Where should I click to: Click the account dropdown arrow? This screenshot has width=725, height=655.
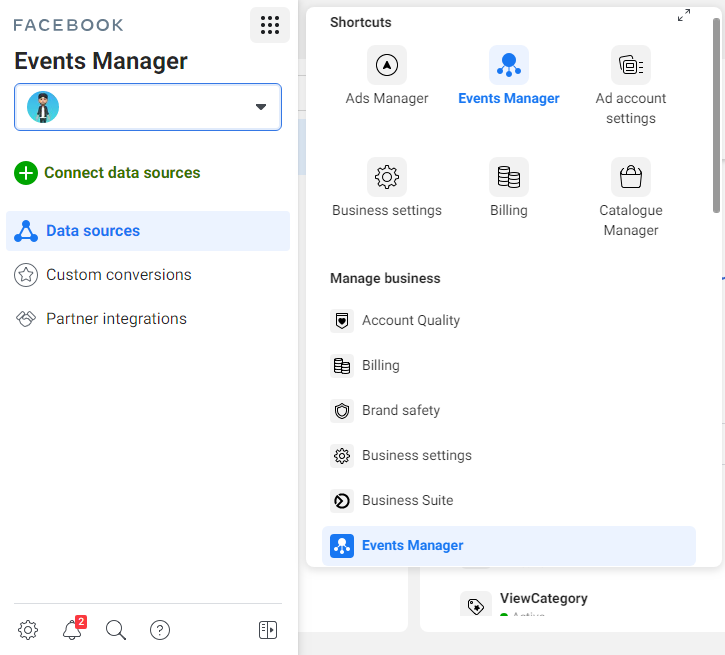coord(261,107)
